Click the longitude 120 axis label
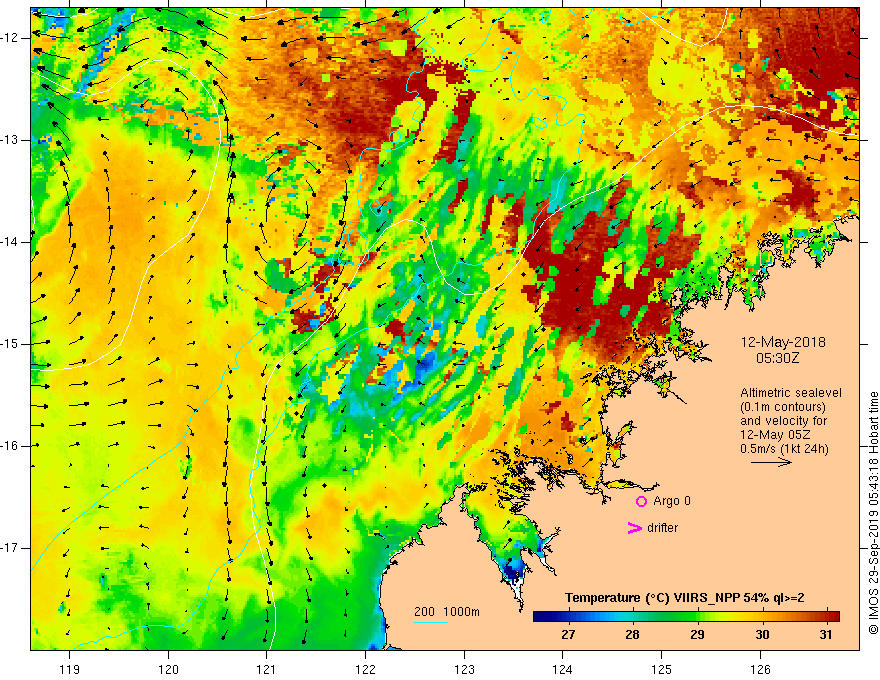Viewport: 880px width, 680px height. click(x=168, y=669)
